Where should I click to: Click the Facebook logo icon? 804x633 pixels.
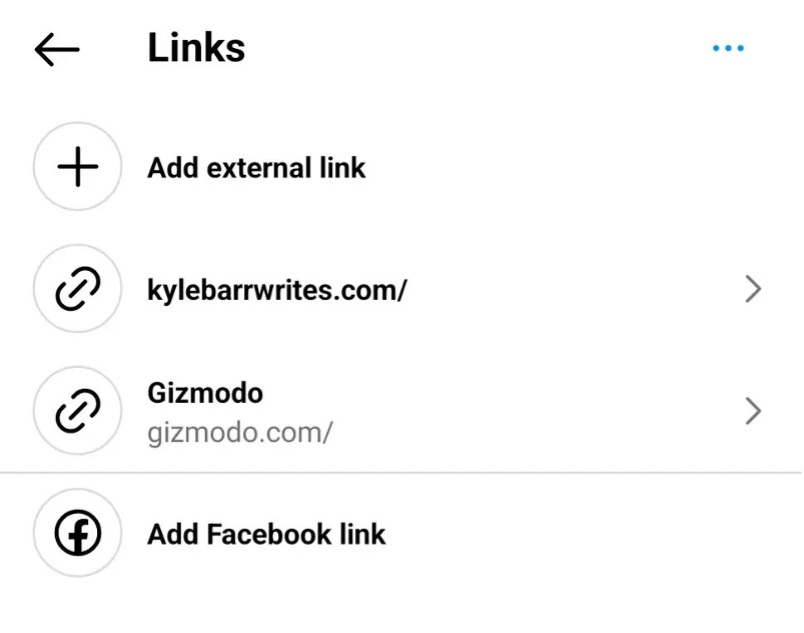coord(77,534)
